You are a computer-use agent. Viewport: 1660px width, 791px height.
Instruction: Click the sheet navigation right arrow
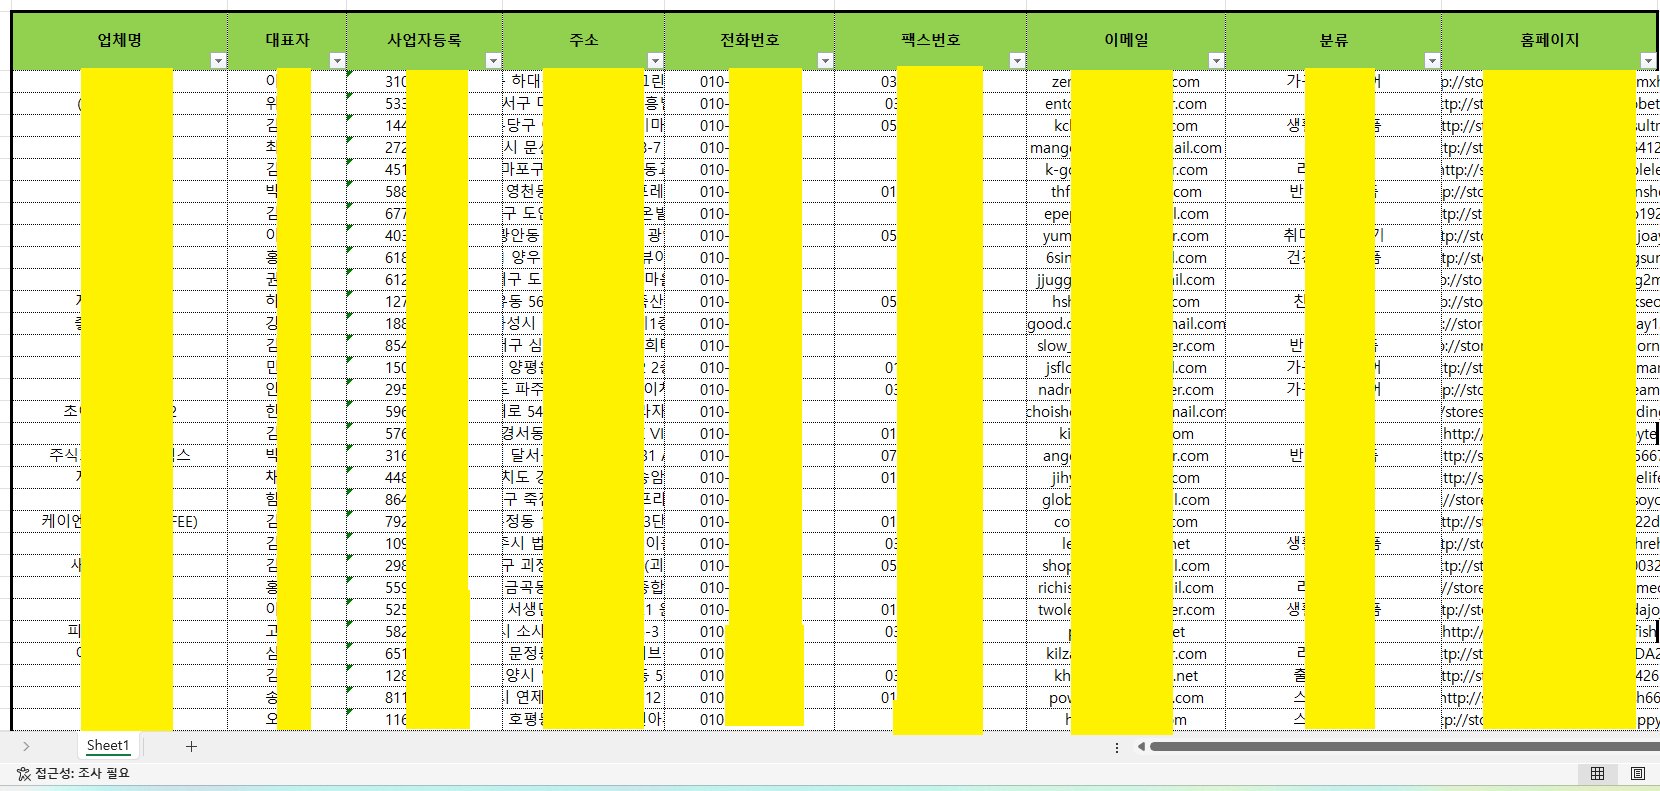tap(26, 746)
